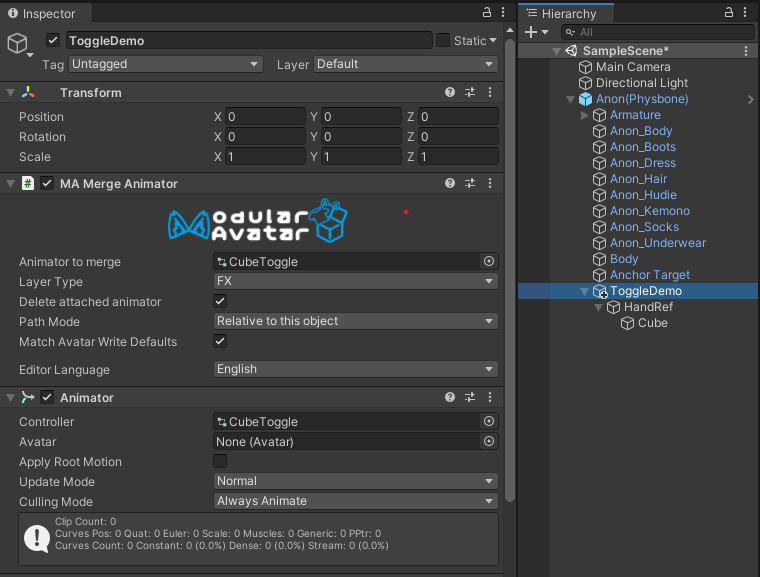The width and height of the screenshot is (760, 577).
Task: Lock the Hierarchy panel
Action: pos(728,13)
